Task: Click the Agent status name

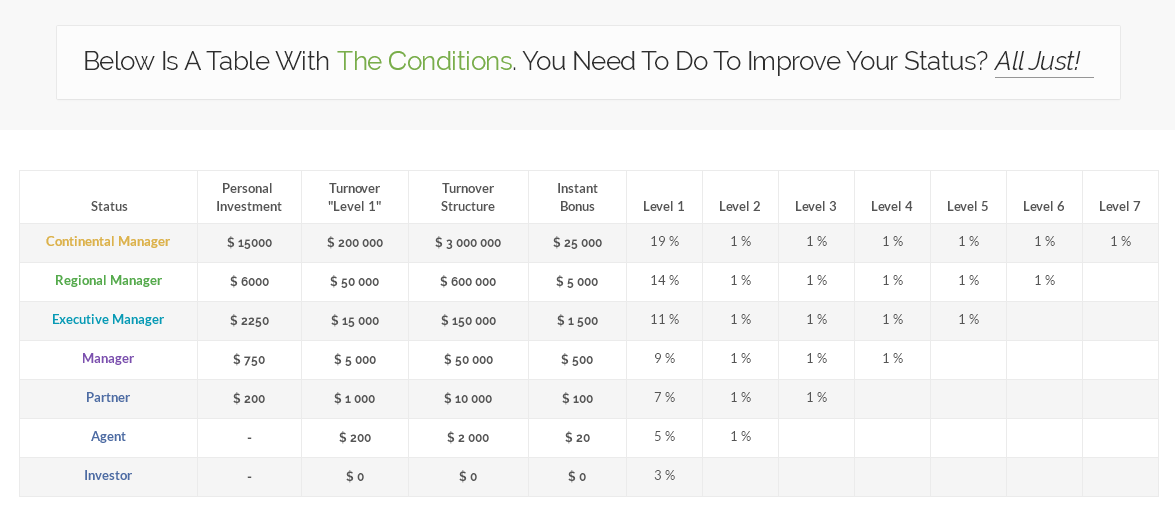Action: 108,436
